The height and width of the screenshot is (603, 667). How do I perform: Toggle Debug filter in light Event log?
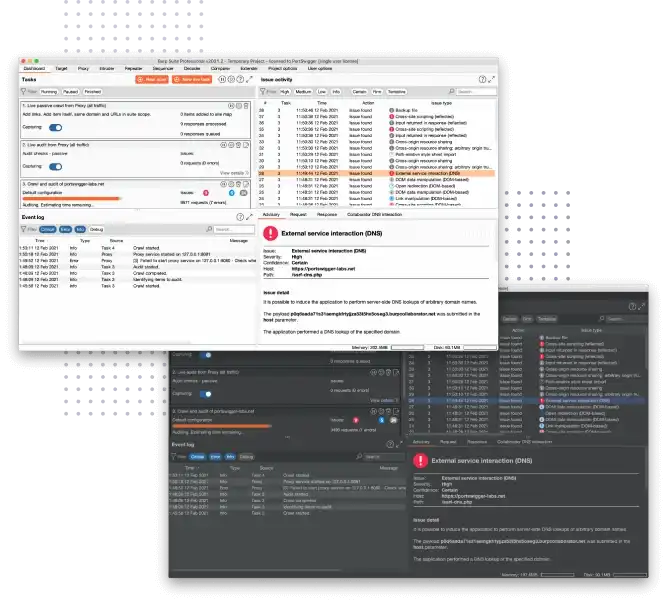97,230
